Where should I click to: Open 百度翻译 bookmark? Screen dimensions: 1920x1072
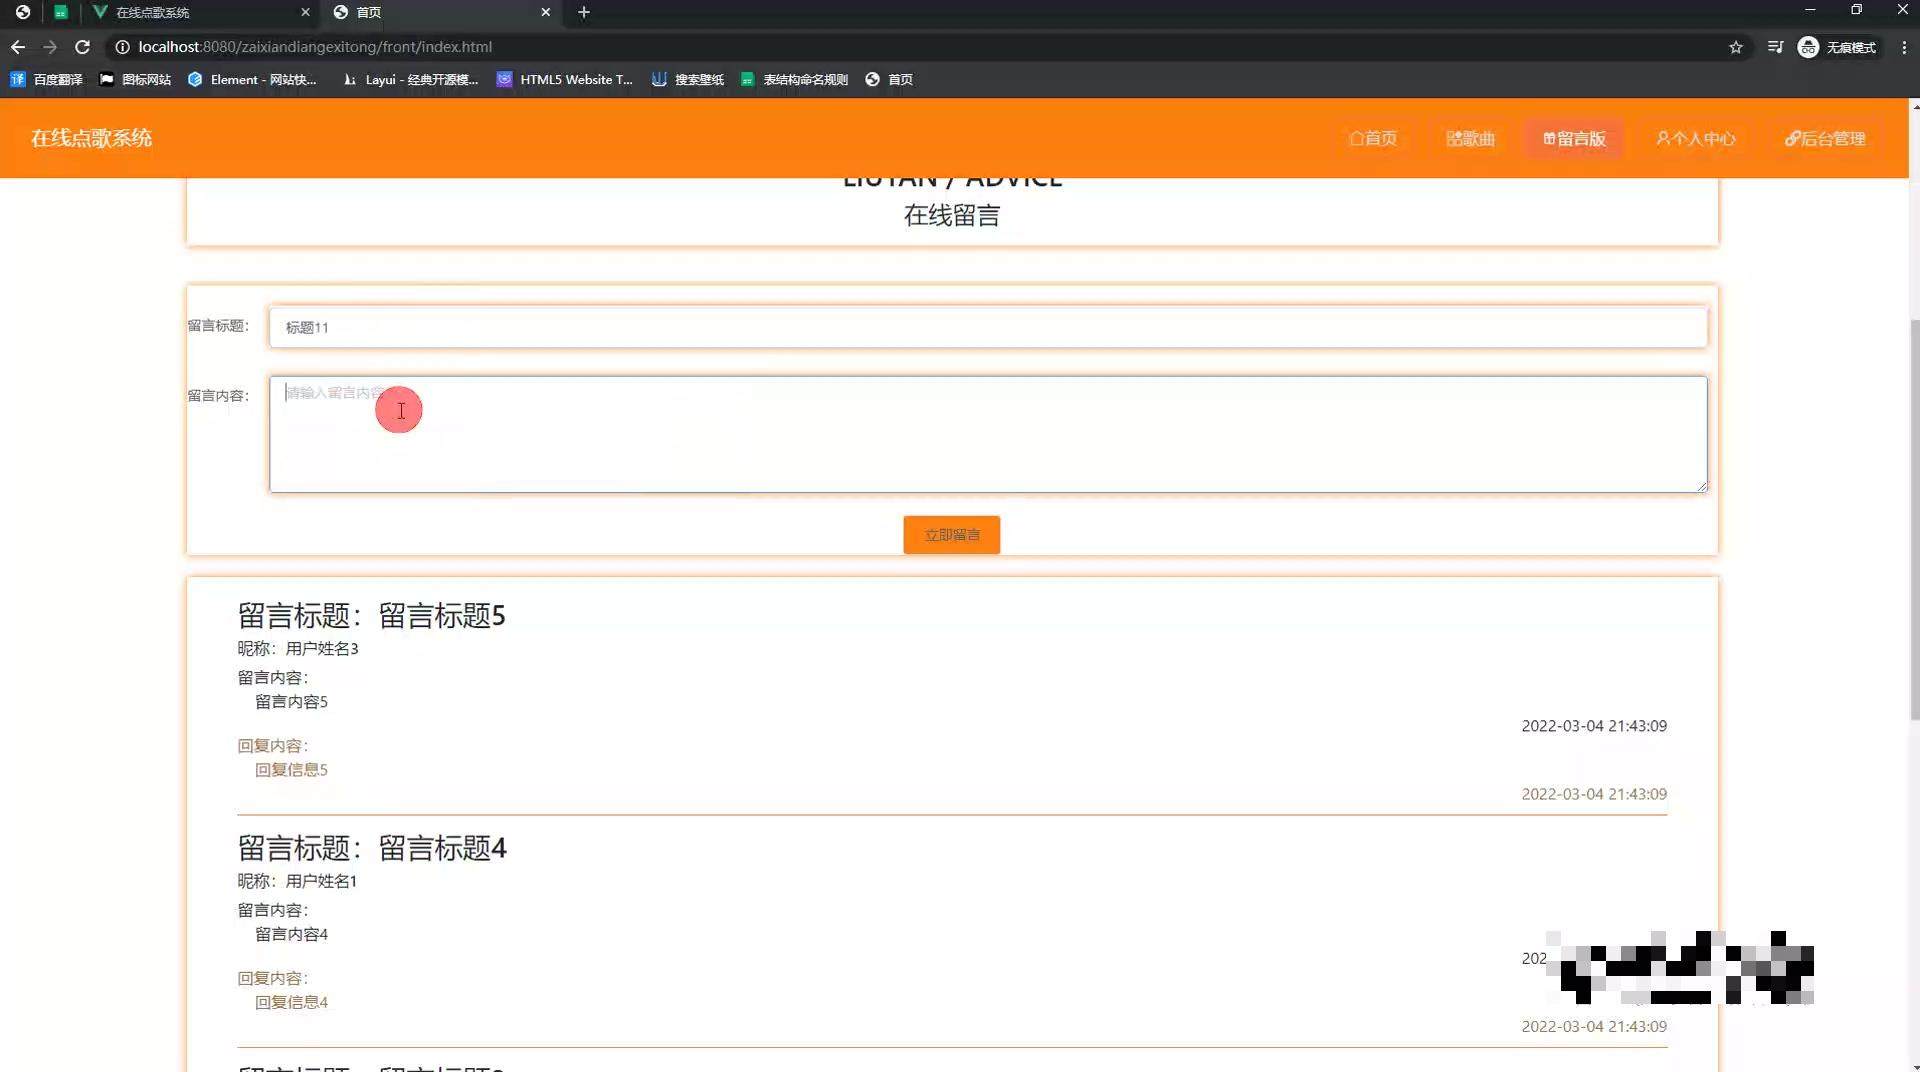click(x=47, y=80)
